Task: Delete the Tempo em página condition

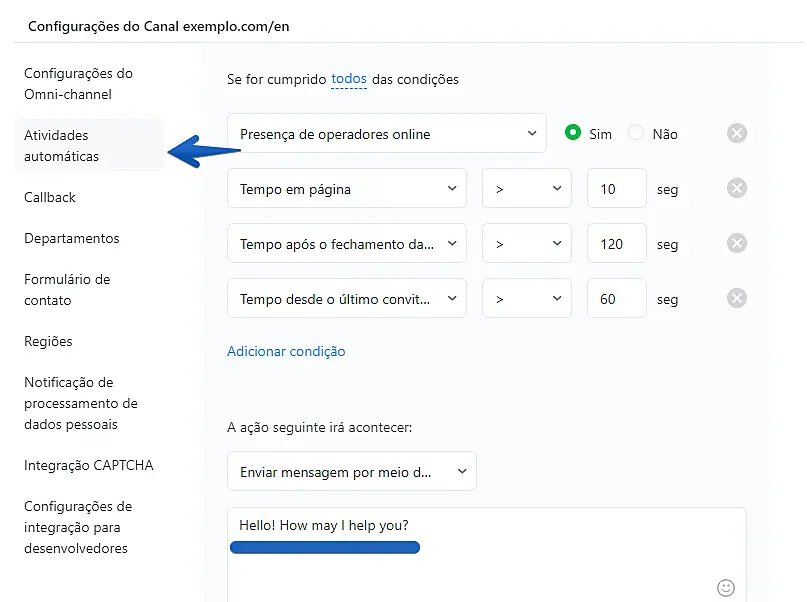Action: tap(737, 189)
